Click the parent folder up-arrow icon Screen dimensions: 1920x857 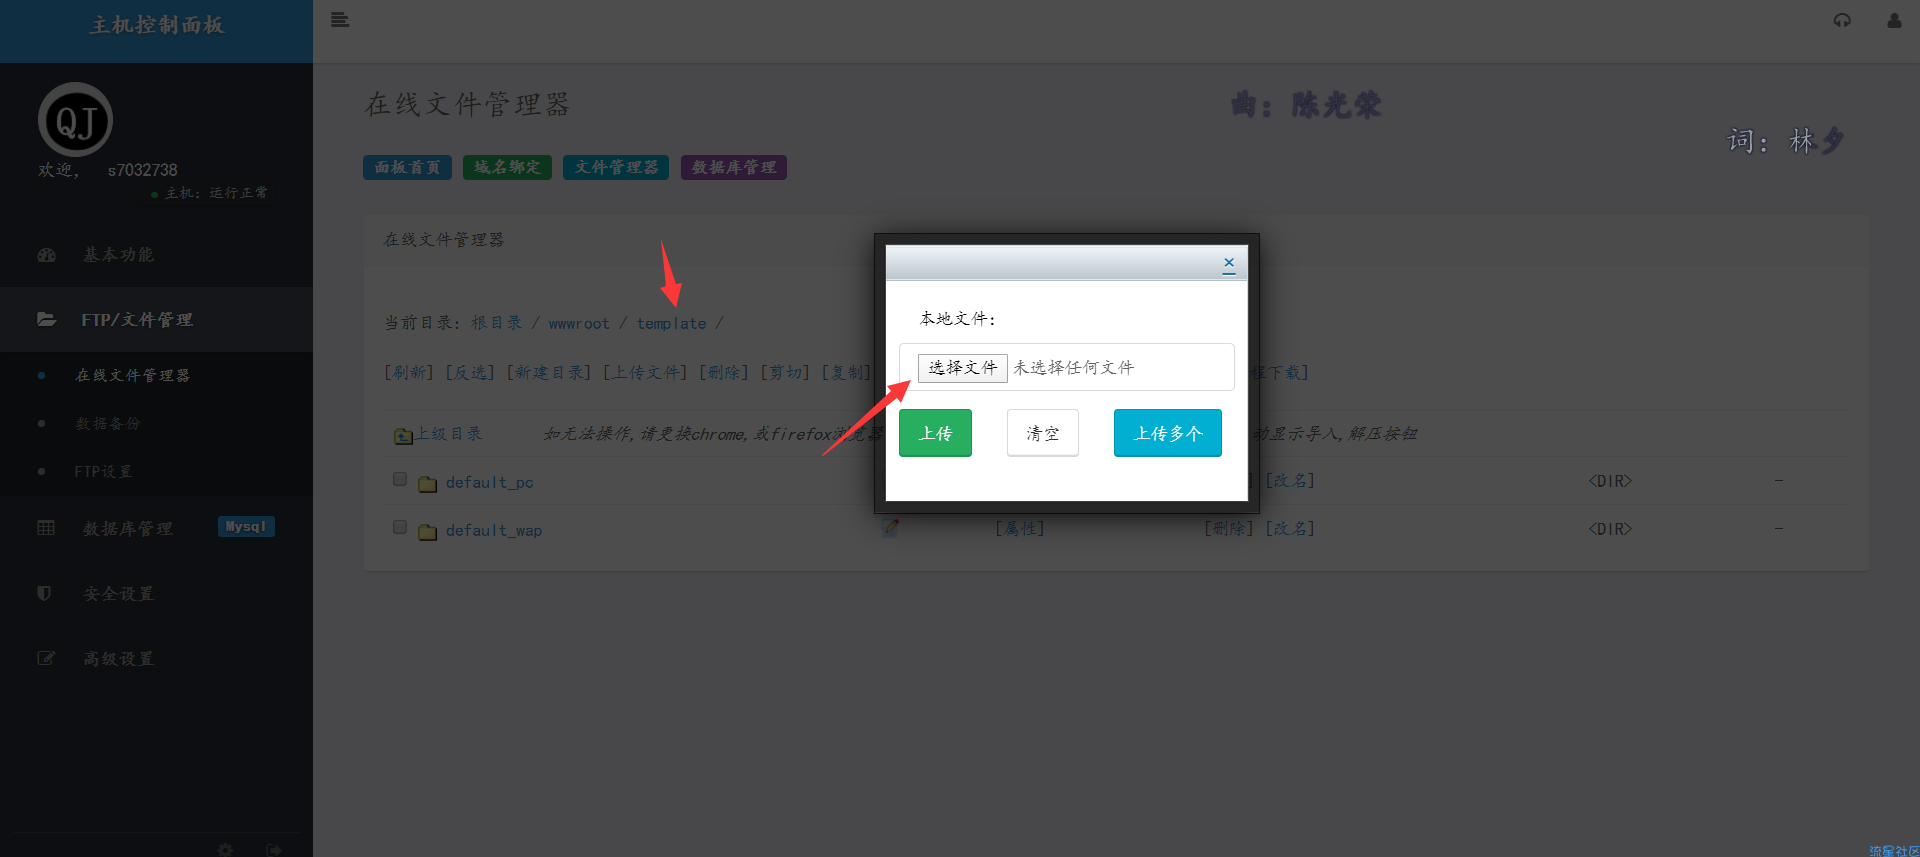[403, 435]
